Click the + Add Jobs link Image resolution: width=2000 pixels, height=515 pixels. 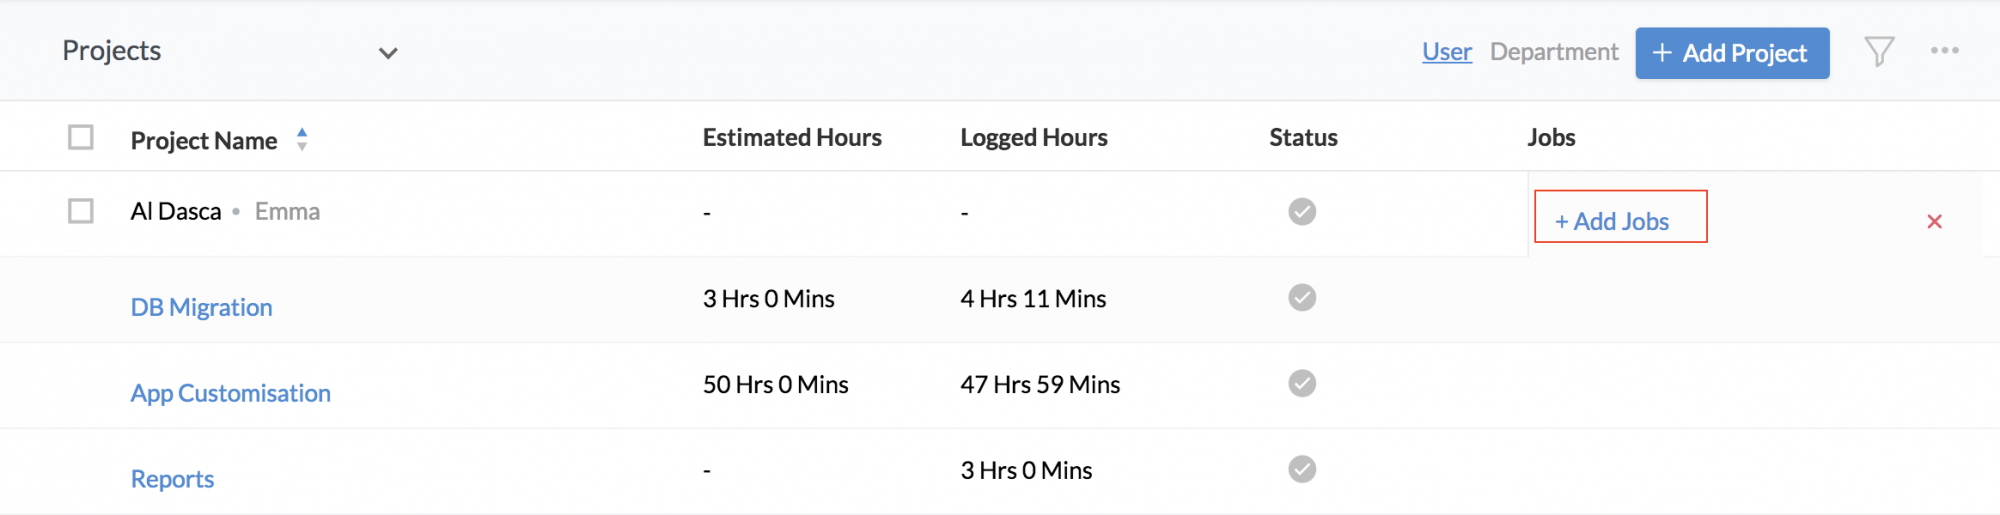point(1612,221)
